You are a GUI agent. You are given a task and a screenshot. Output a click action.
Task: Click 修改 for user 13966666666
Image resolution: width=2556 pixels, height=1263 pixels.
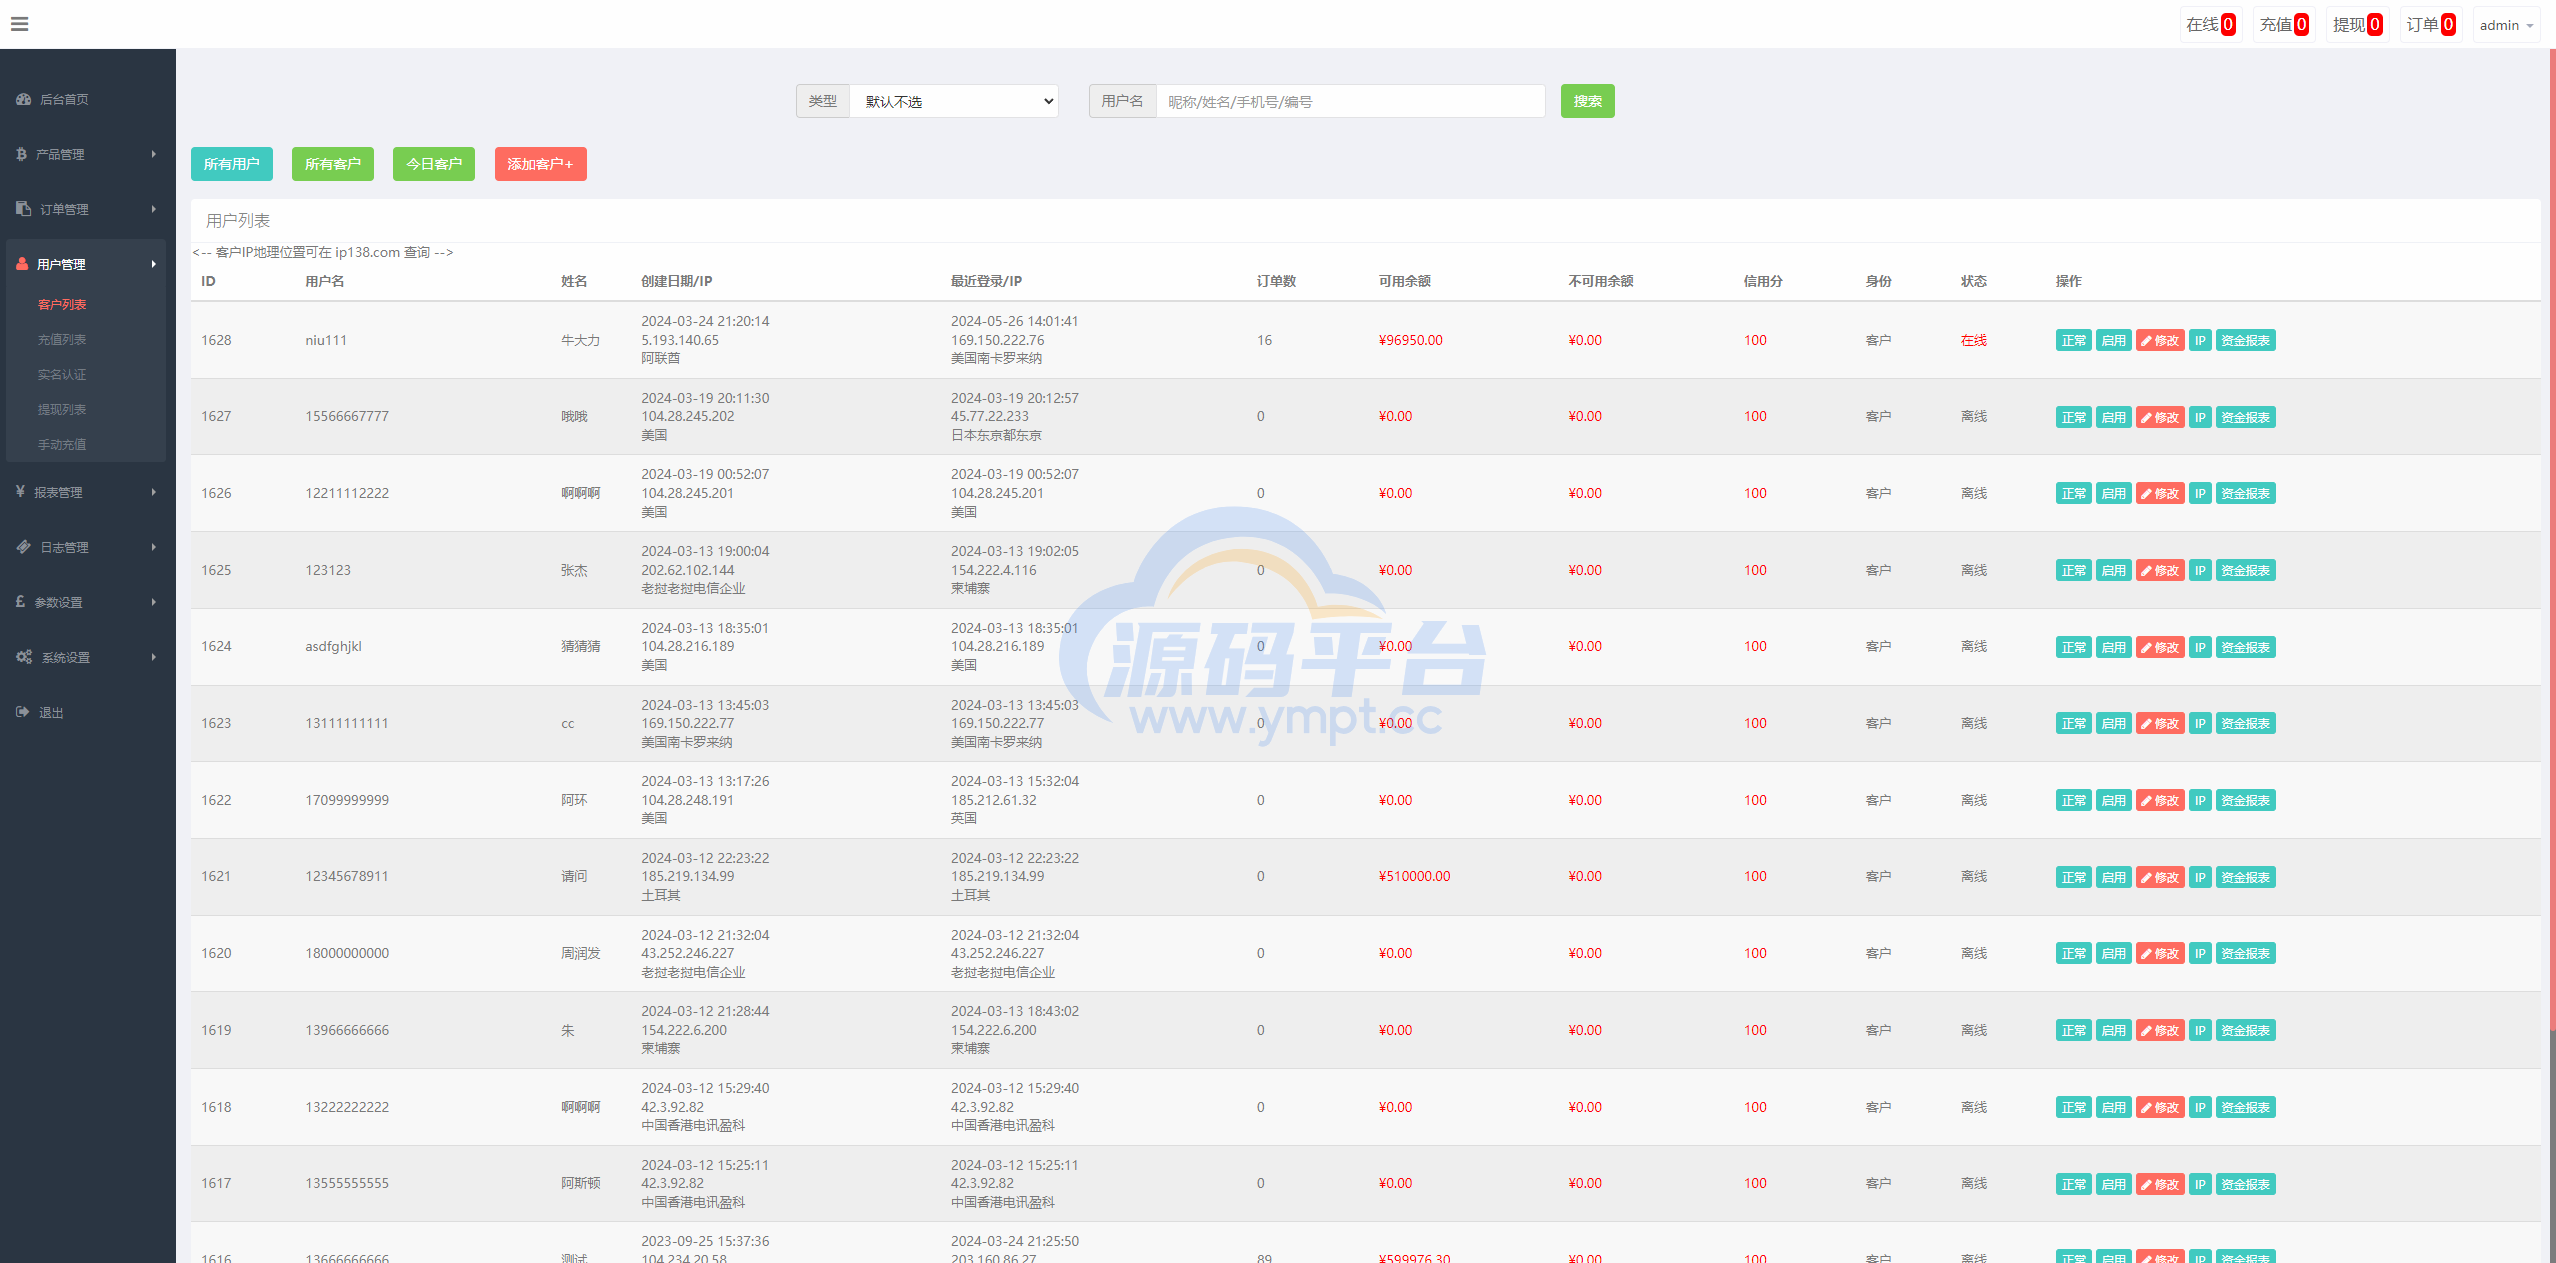(x=2160, y=1030)
